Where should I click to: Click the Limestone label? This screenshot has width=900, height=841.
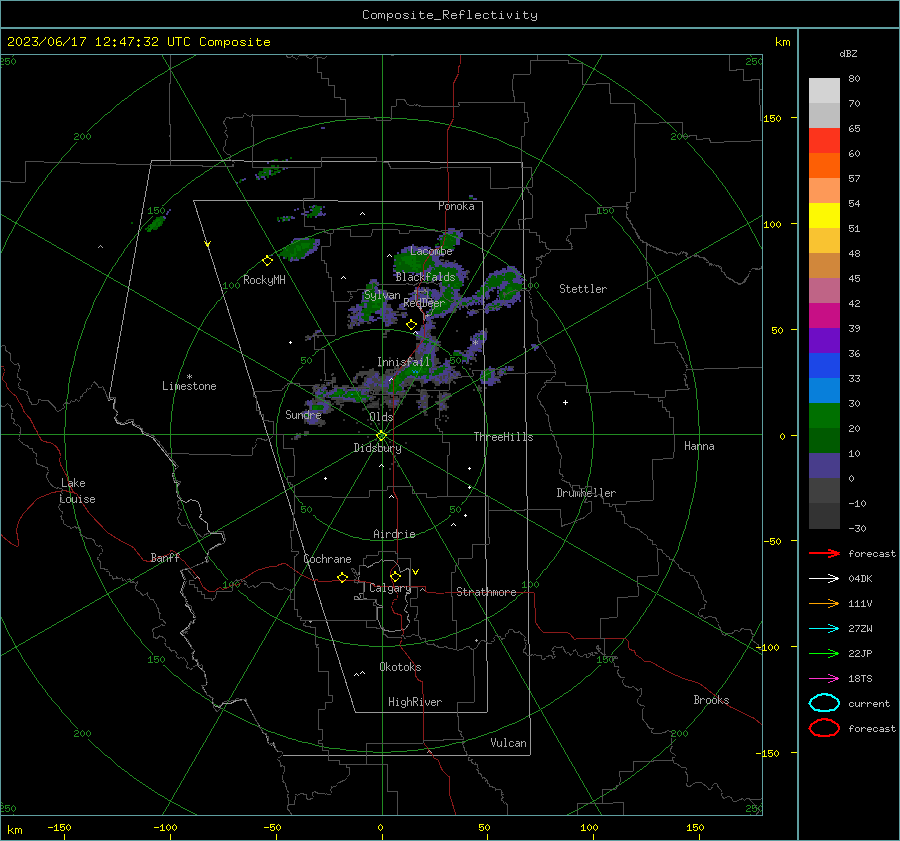tap(189, 386)
